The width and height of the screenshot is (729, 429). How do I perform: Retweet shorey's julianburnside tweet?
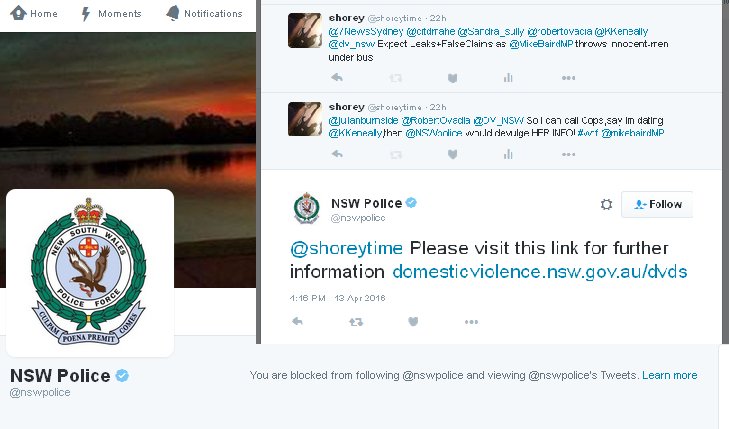pos(396,154)
